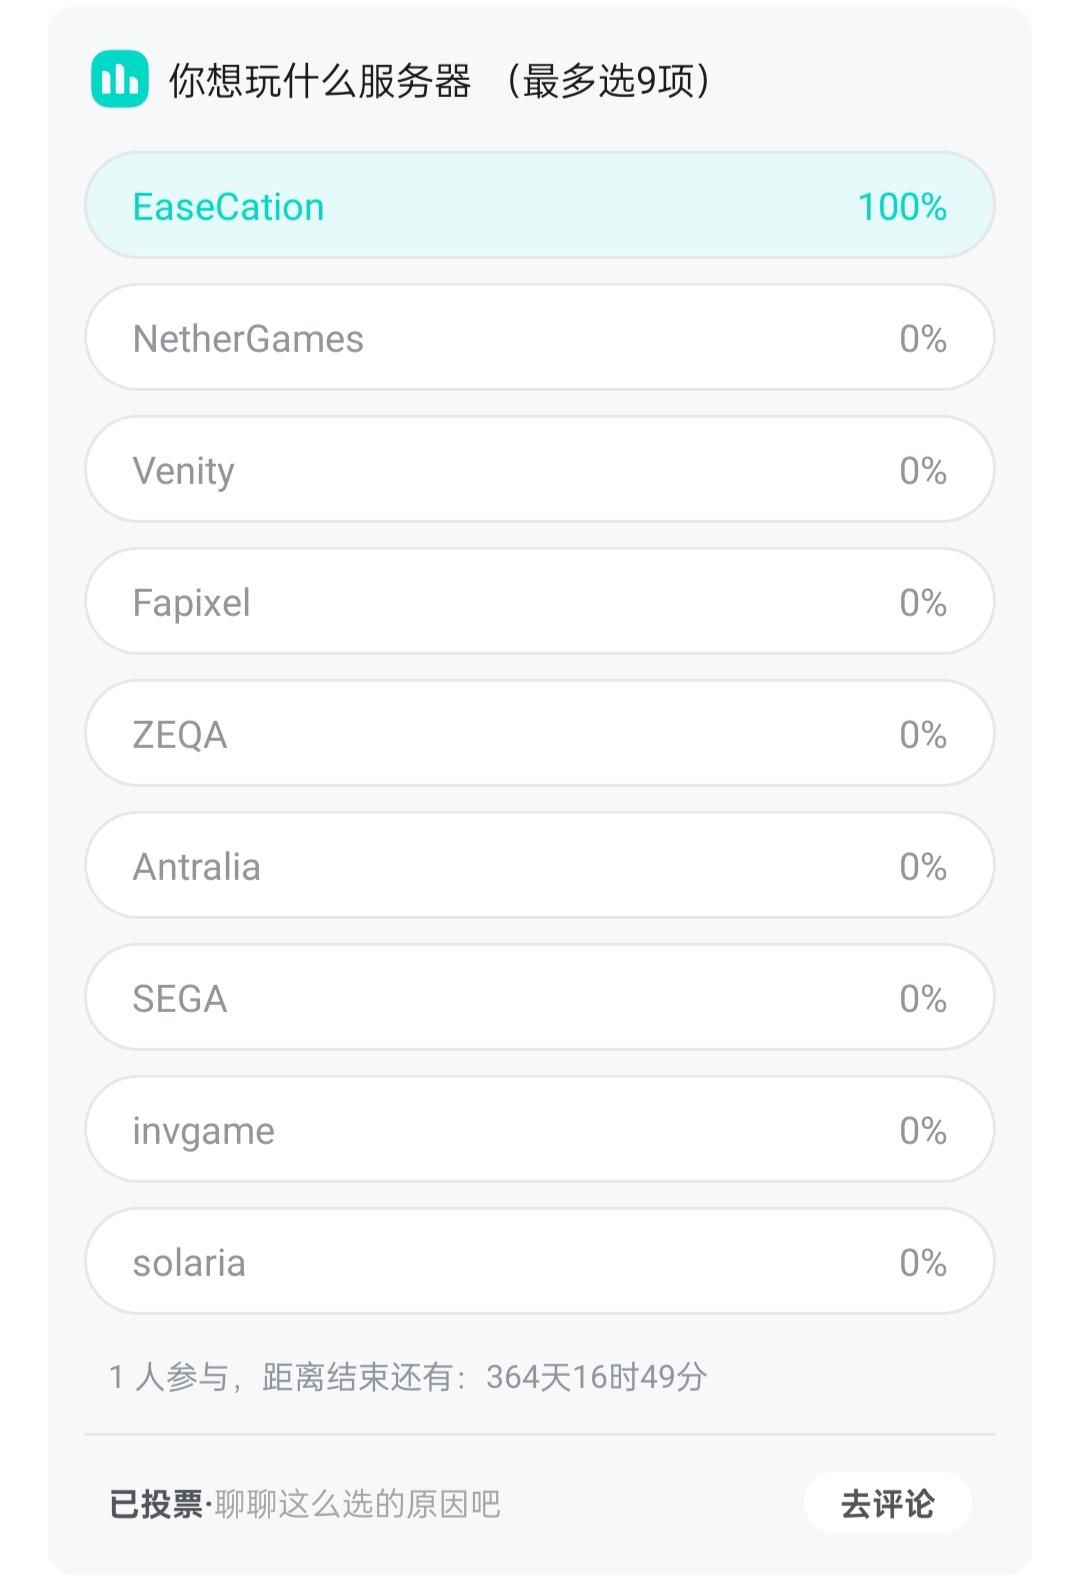Click participant count and remaining time text
The image size is (1080, 1585).
(408, 1377)
